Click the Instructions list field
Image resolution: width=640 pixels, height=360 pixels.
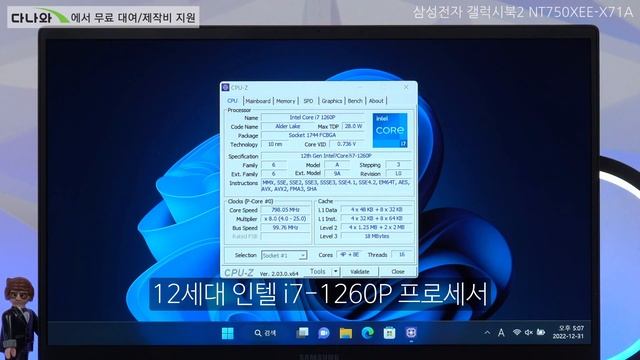click(x=336, y=186)
